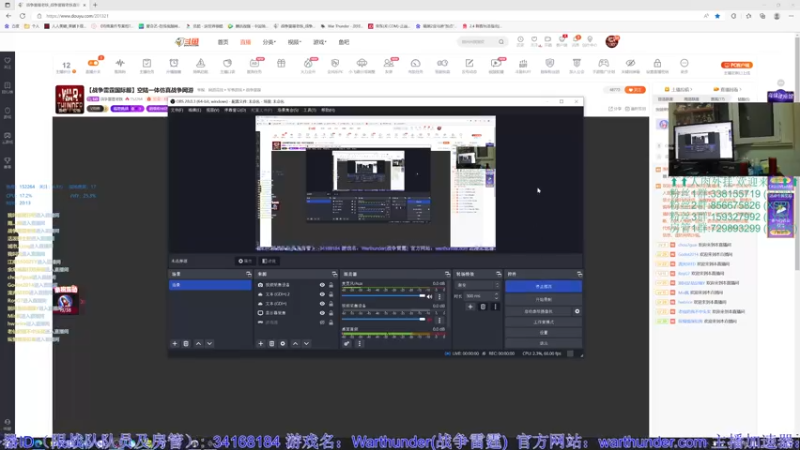This screenshot has height=450, width=800.
Task: Open OBS 视图 (View) menu
Action: (212, 110)
